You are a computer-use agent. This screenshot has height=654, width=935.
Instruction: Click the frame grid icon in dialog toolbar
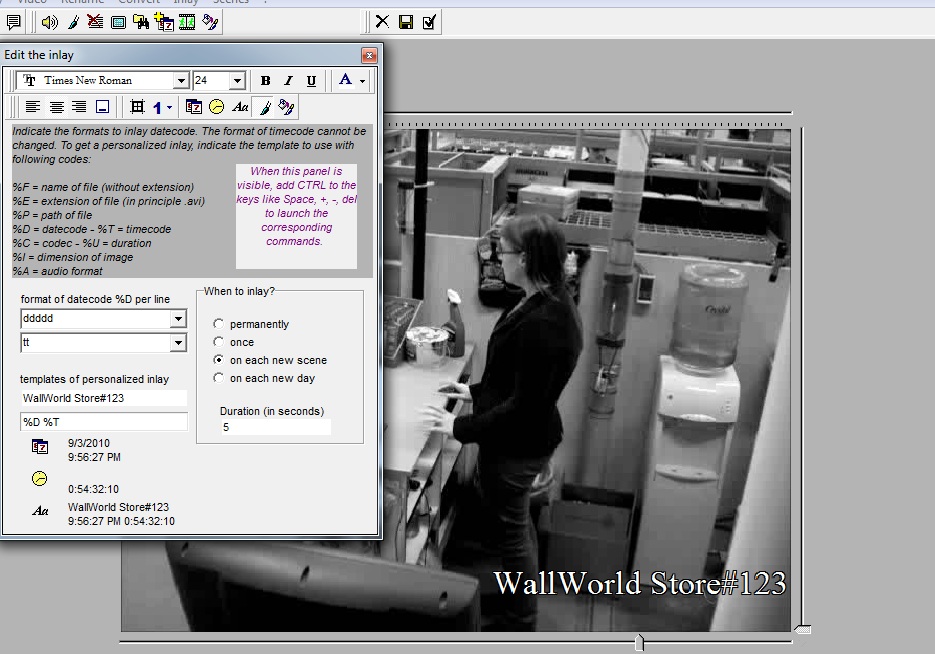pos(138,107)
